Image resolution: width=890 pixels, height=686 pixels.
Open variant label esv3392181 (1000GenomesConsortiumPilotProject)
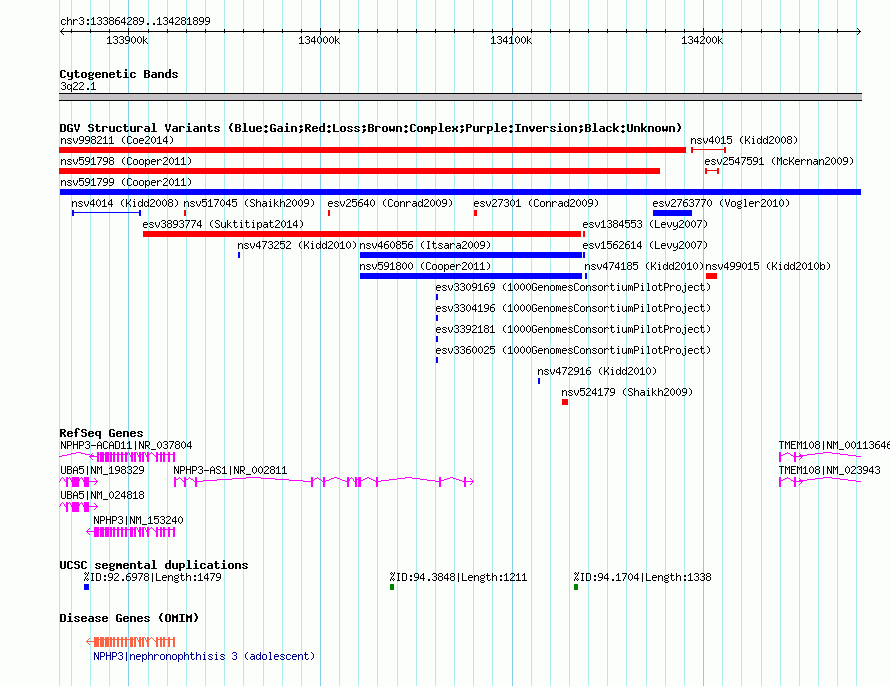(x=573, y=329)
